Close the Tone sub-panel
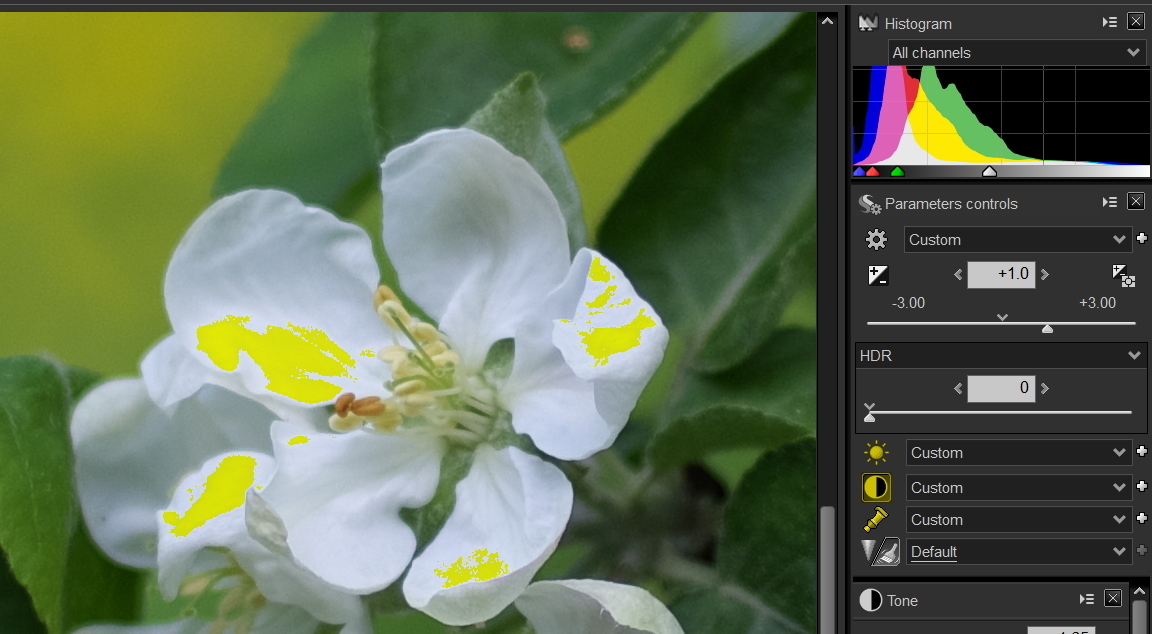 1112,598
